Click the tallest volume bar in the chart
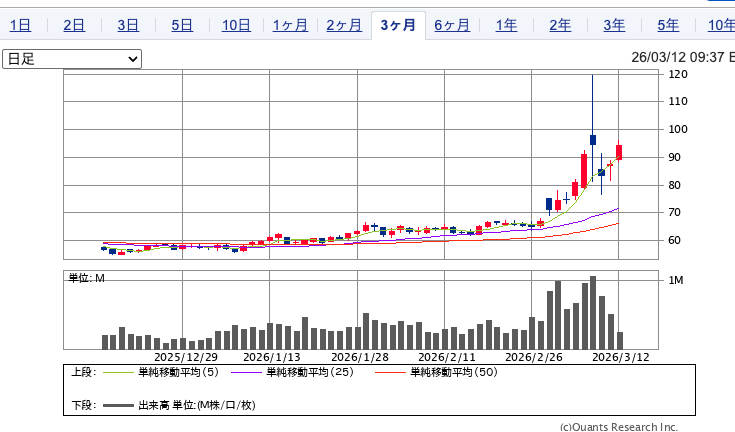Screen dimensions: 735x432 (593, 313)
